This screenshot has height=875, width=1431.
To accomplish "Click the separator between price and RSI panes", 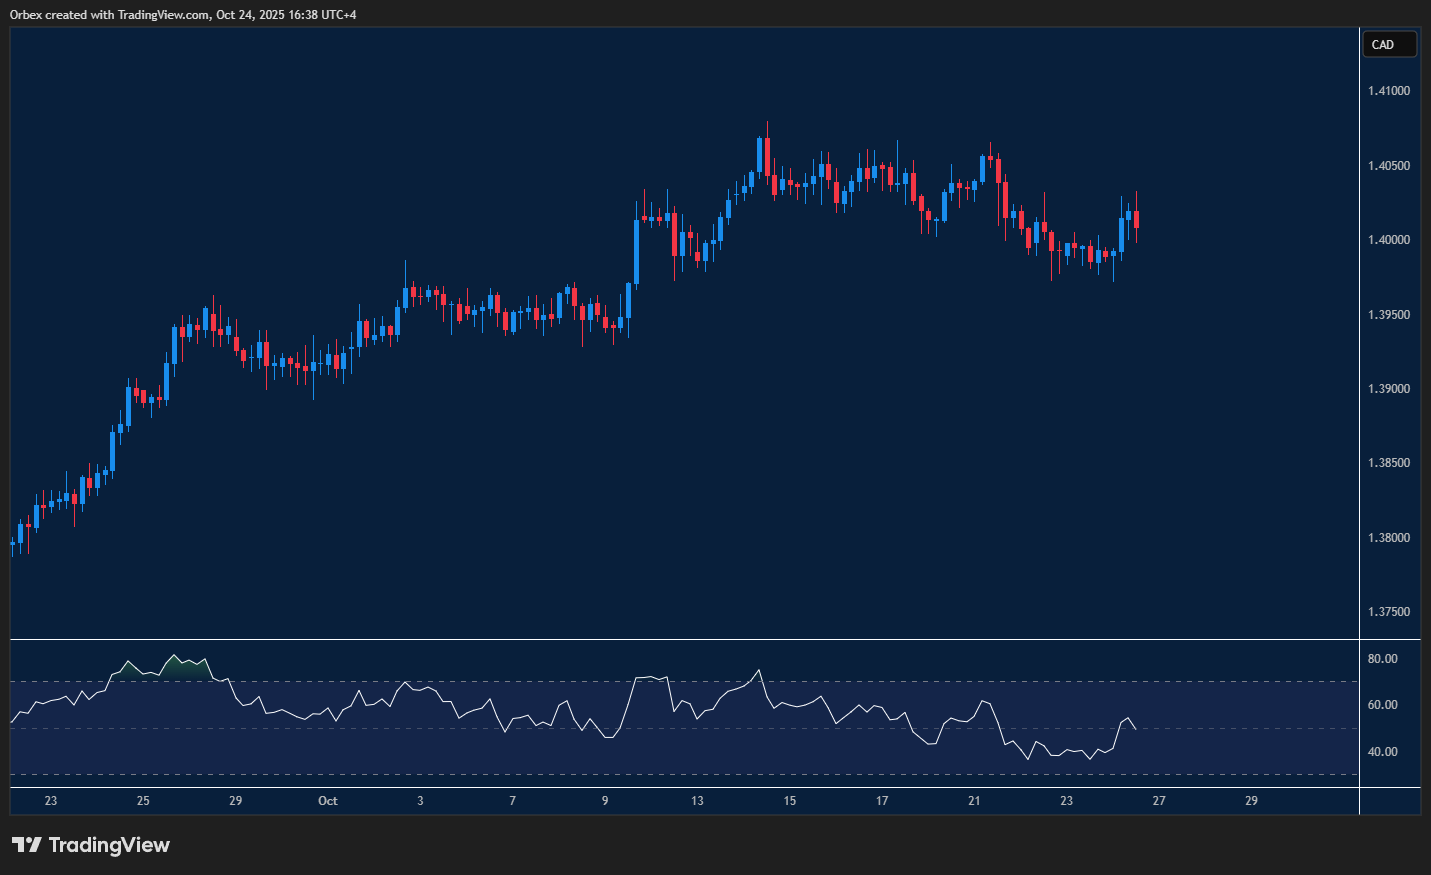I will tap(684, 639).
